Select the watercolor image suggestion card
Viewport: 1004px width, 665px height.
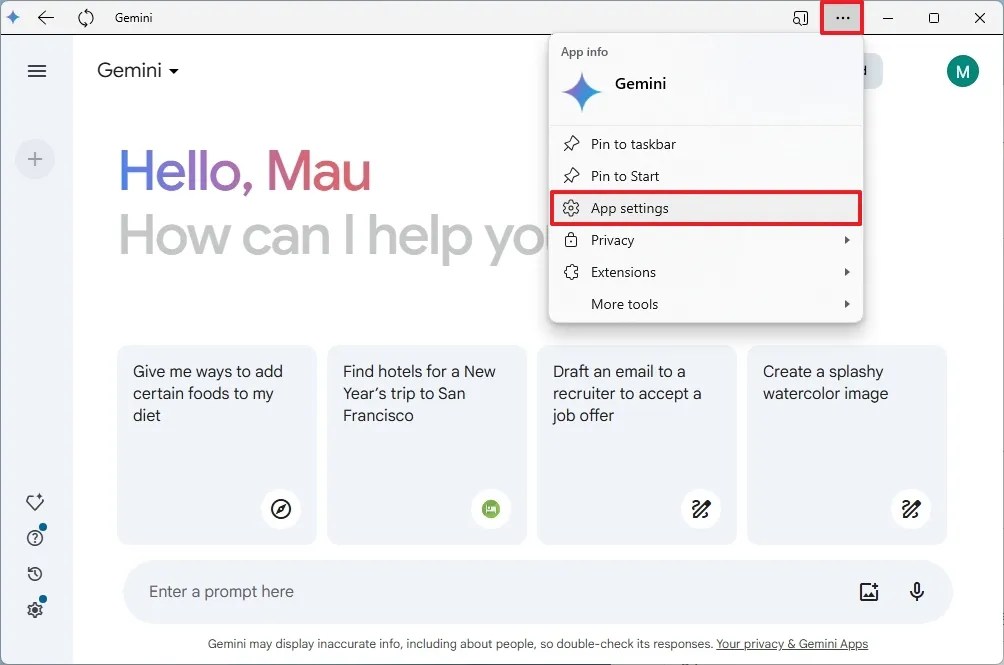pyautogui.click(x=846, y=445)
